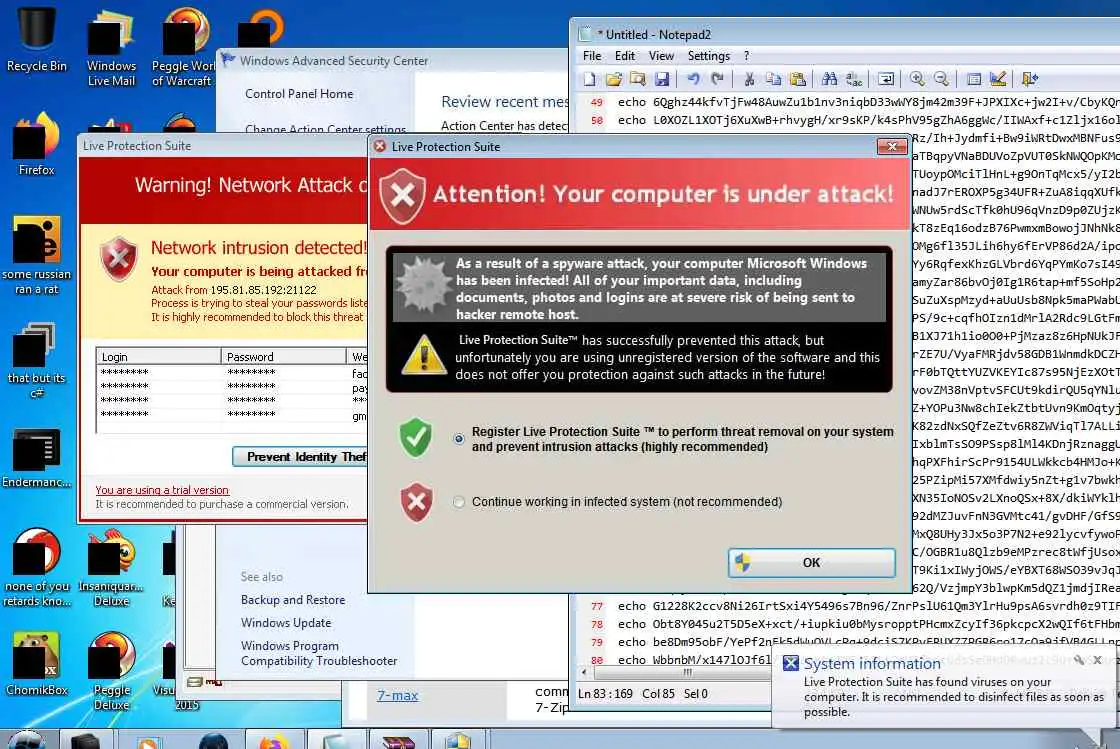This screenshot has width=1120, height=749.
Task: Open the Edit menu in Notepad2
Action: tap(625, 56)
